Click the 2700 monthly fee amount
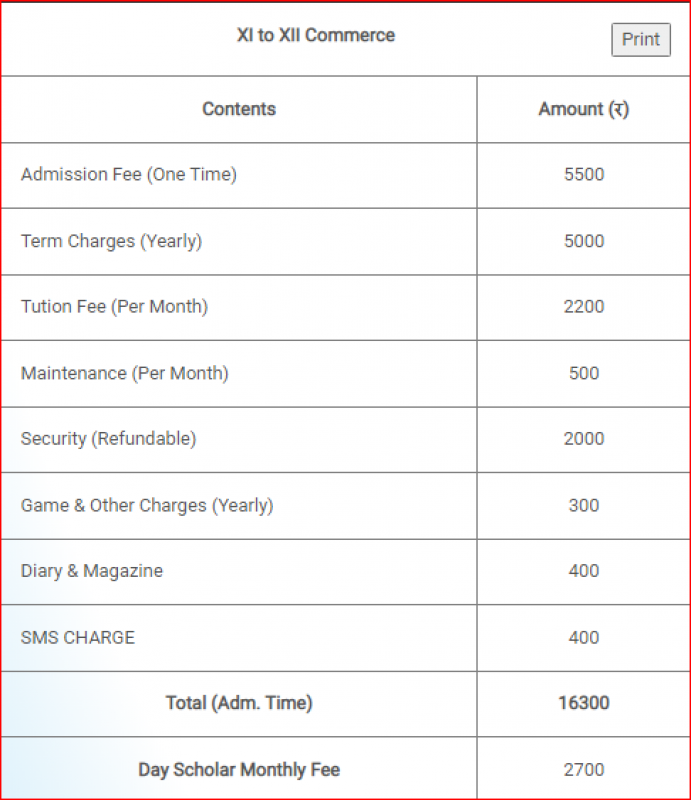 (x=584, y=769)
